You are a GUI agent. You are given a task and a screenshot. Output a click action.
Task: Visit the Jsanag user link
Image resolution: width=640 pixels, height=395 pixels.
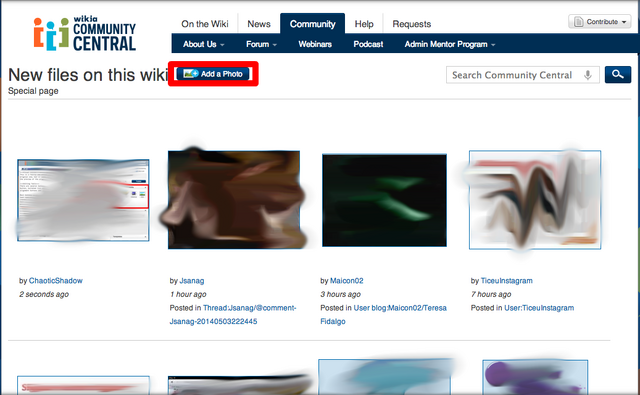[192, 281]
